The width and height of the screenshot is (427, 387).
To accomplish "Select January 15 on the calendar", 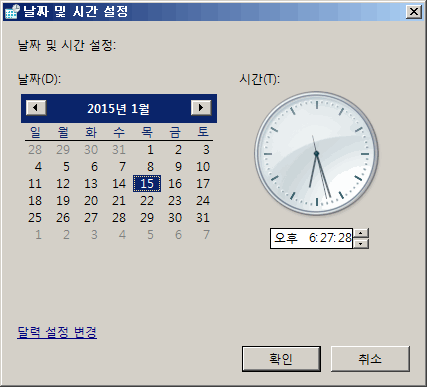I will point(147,184).
